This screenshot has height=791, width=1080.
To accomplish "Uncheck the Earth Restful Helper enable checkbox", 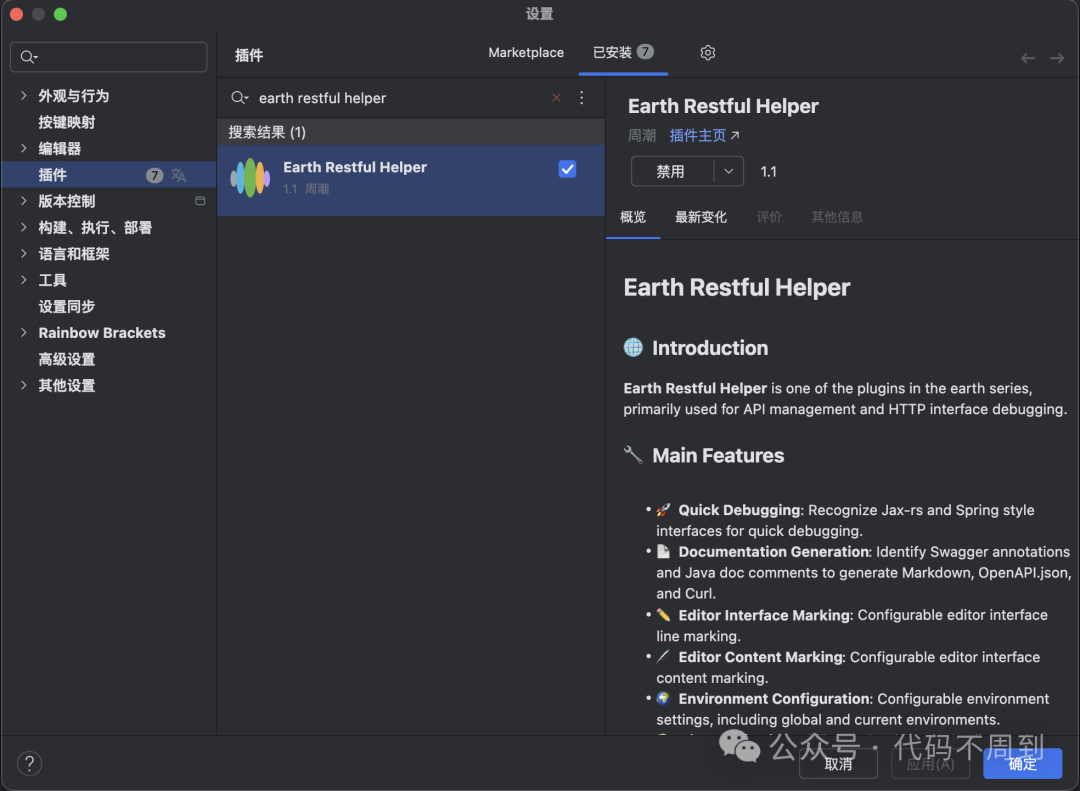I will [x=567, y=169].
